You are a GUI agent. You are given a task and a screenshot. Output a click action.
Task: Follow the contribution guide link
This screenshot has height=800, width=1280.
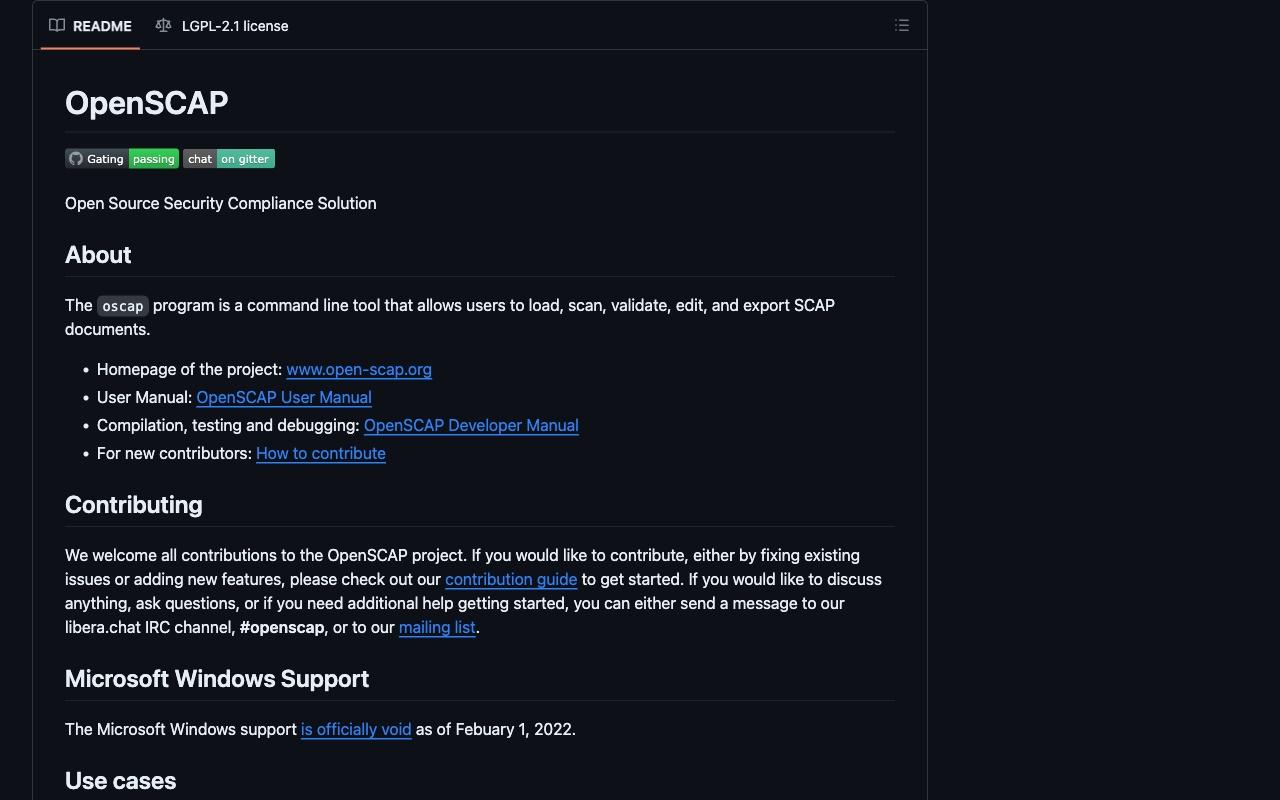[x=511, y=579]
